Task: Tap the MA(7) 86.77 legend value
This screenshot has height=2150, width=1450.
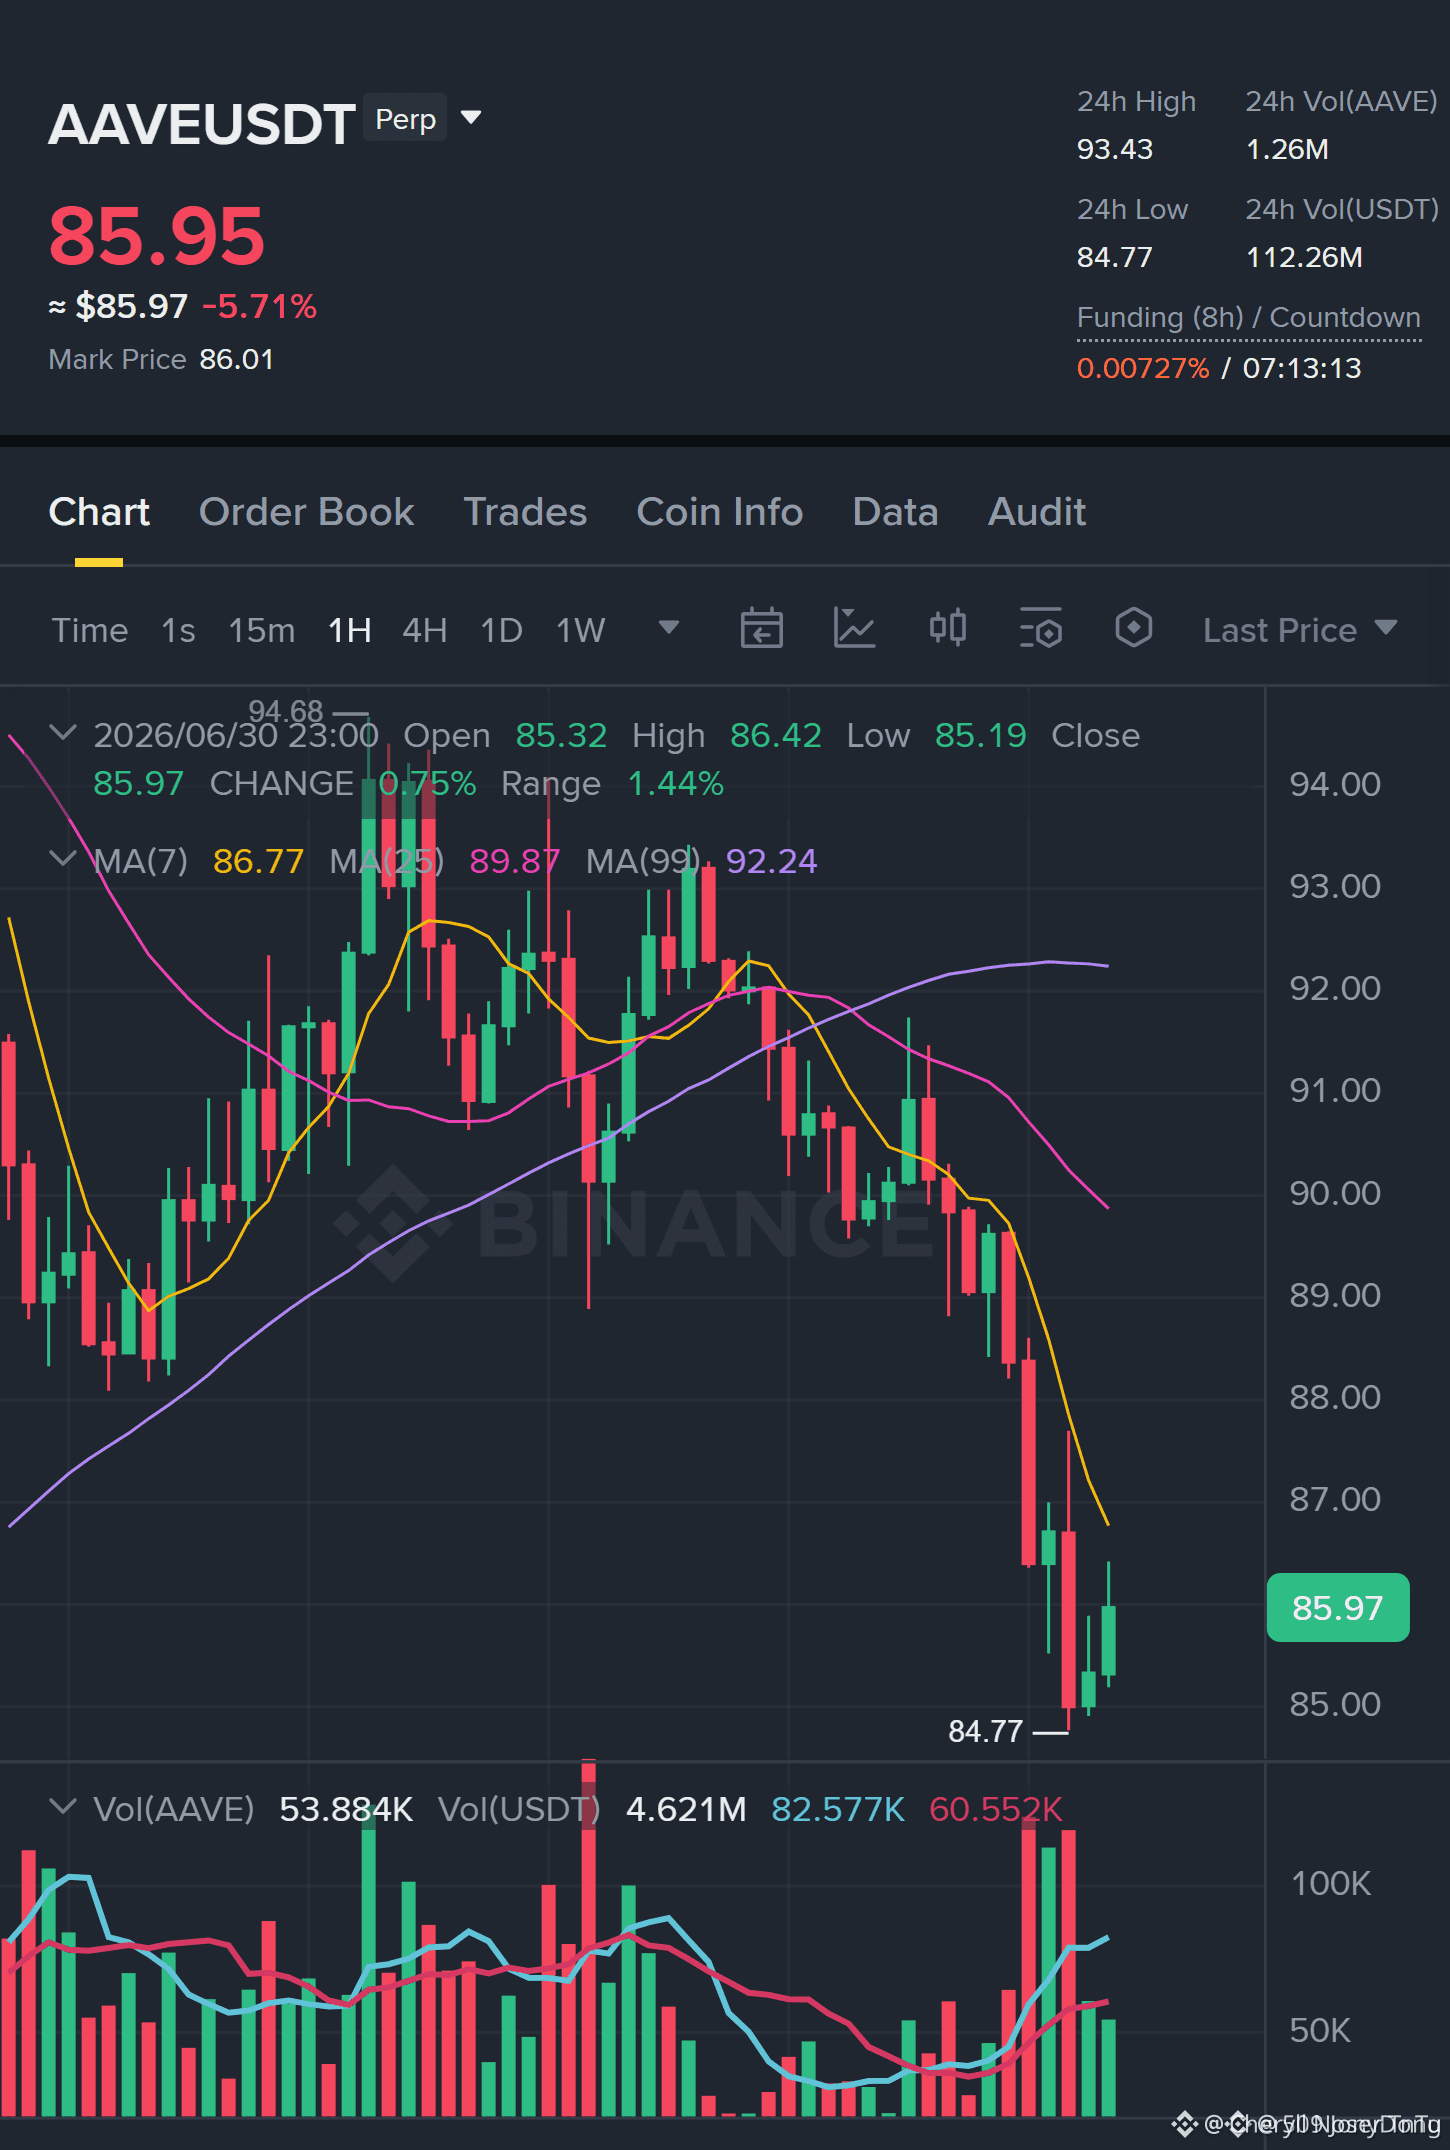Action: 258,861
